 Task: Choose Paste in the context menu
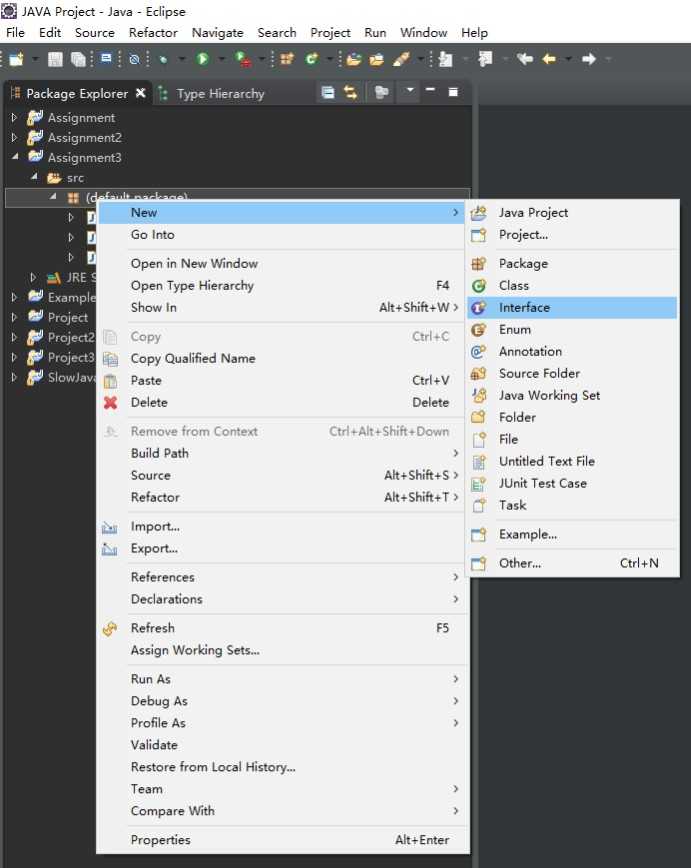[x=282, y=381]
